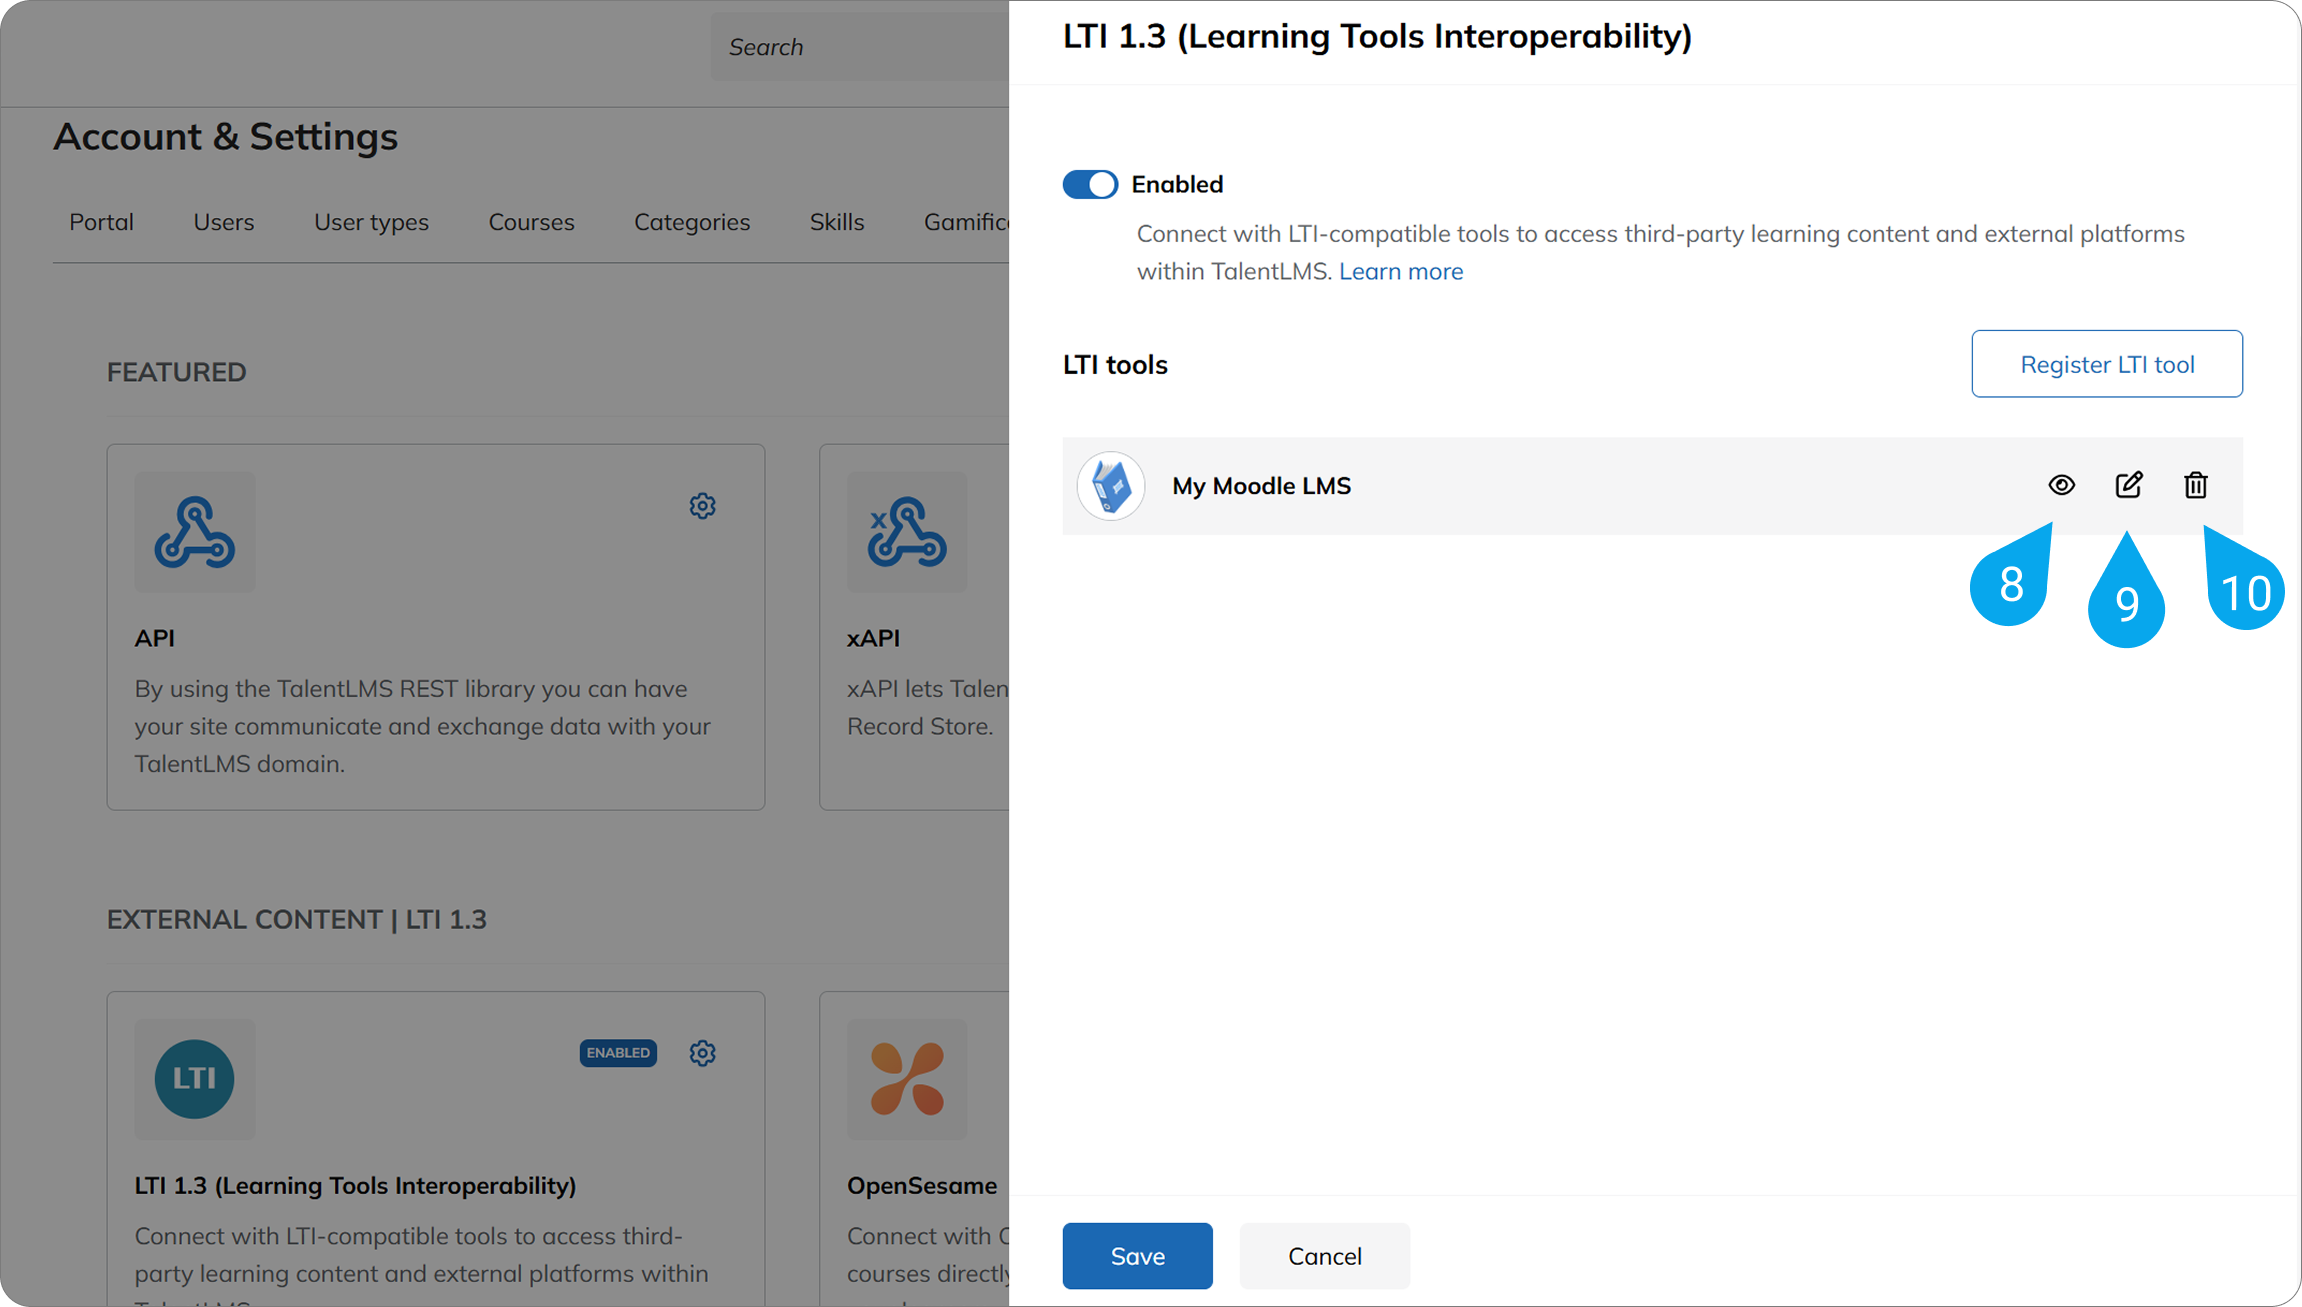The height and width of the screenshot is (1307, 2302).
Task: Select the My Moodle LMS name
Action: (x=1261, y=486)
